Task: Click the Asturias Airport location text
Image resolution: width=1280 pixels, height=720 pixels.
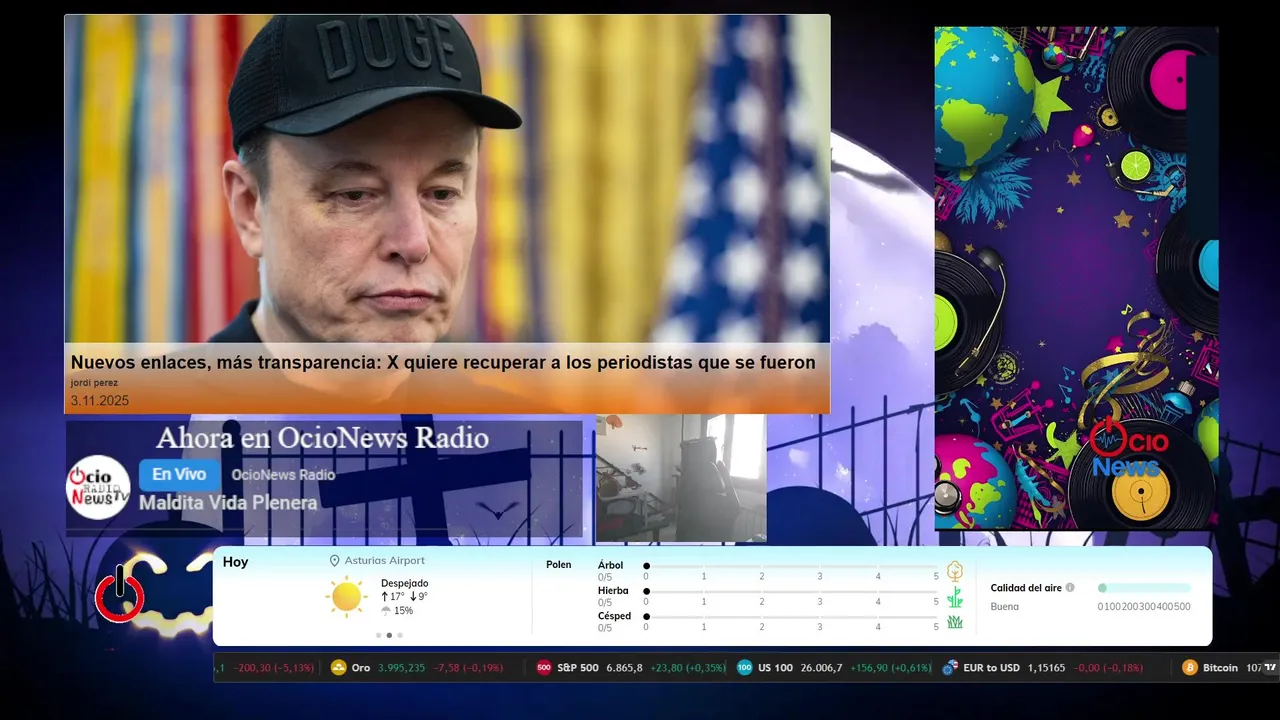Action: (x=384, y=561)
